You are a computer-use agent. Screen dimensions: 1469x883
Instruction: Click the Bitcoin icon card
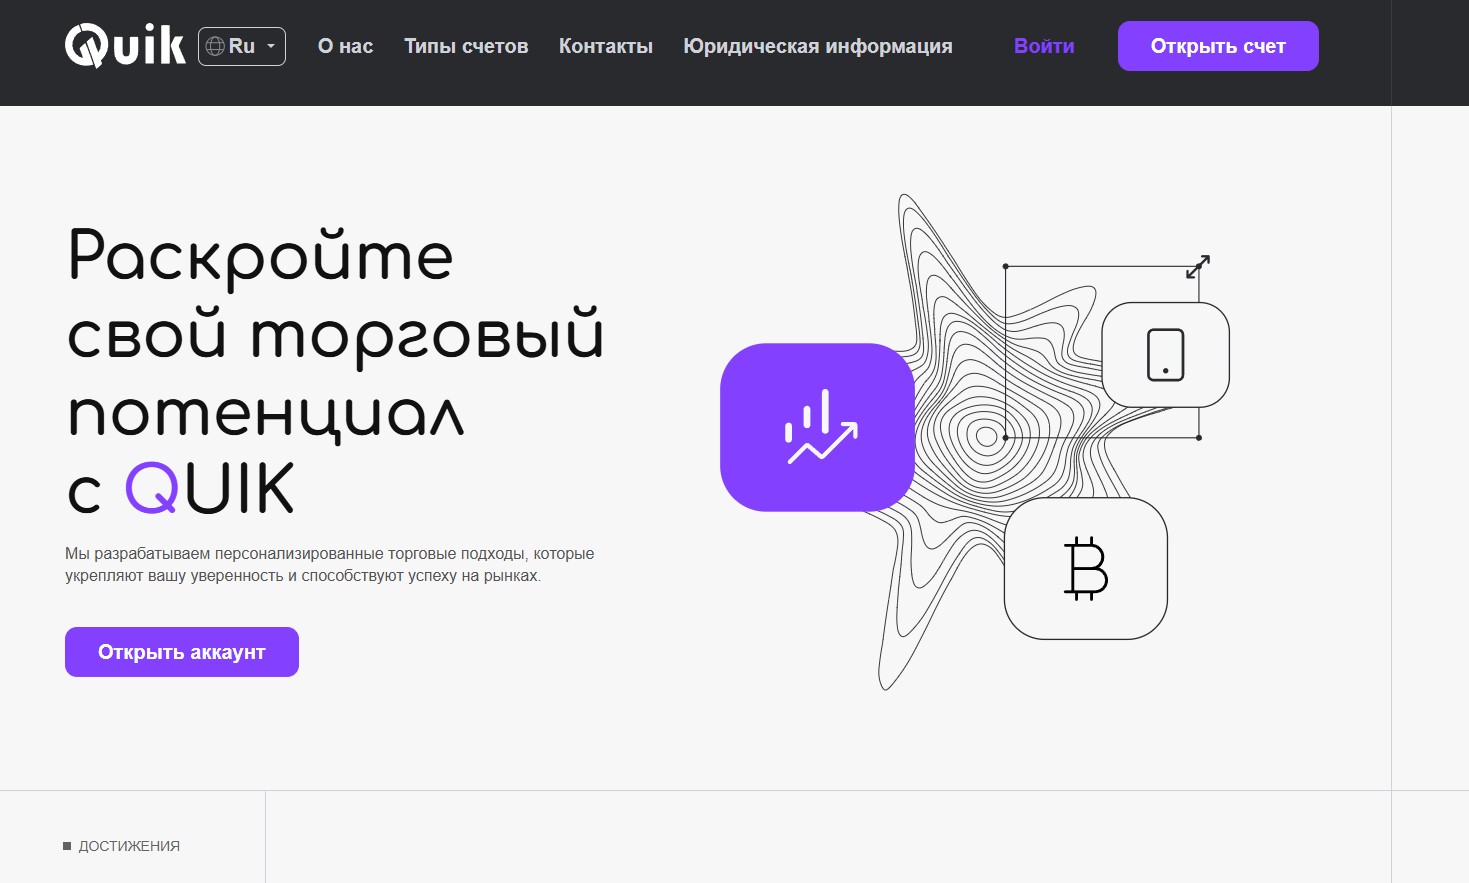pos(1086,568)
